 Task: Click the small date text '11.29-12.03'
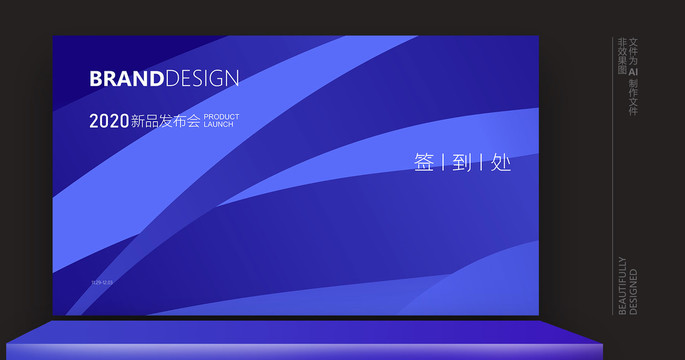click(102, 283)
